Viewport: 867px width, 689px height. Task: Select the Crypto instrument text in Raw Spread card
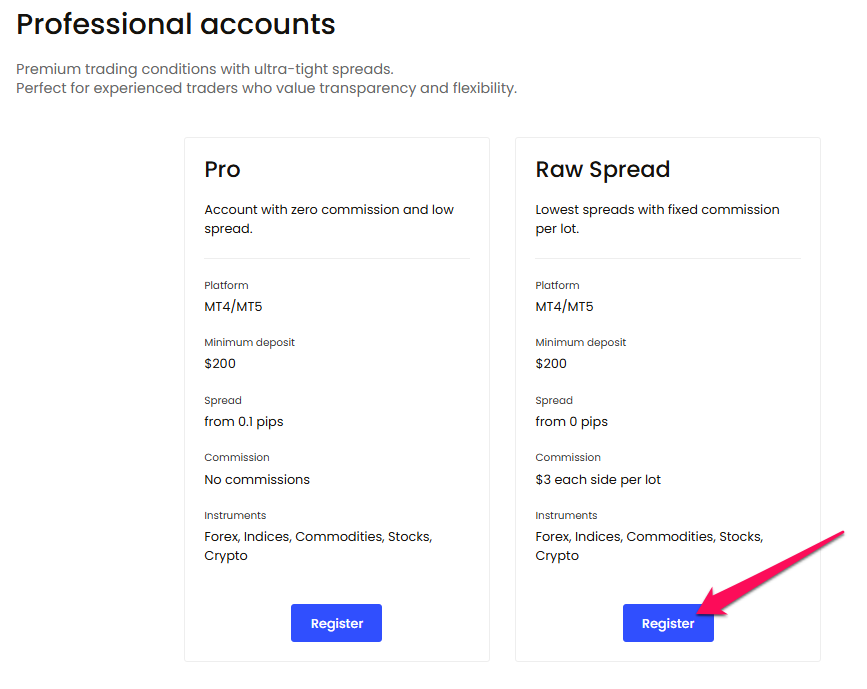(557, 555)
